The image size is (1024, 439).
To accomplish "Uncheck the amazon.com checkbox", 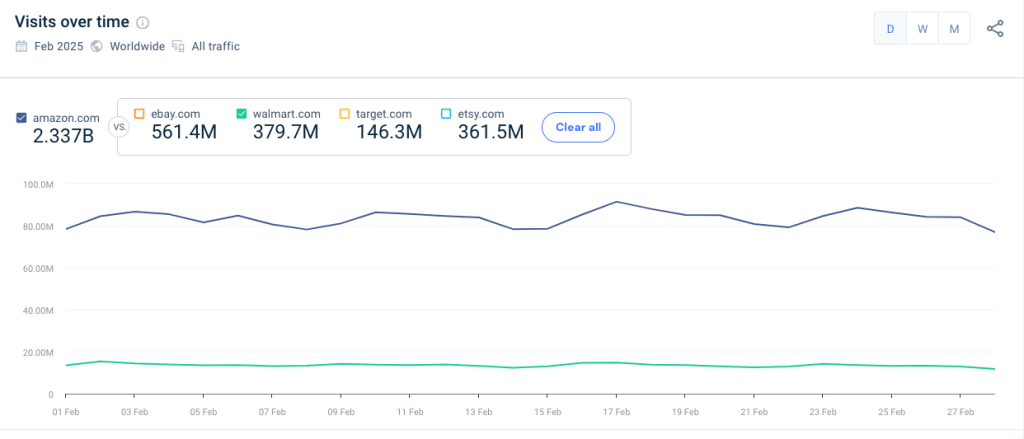I will click(x=22, y=118).
